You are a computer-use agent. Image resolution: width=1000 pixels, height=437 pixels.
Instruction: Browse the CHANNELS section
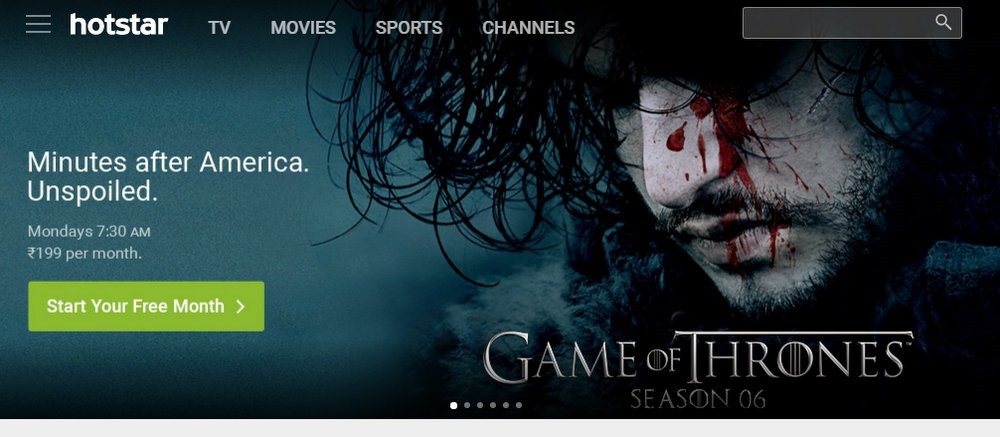528,27
